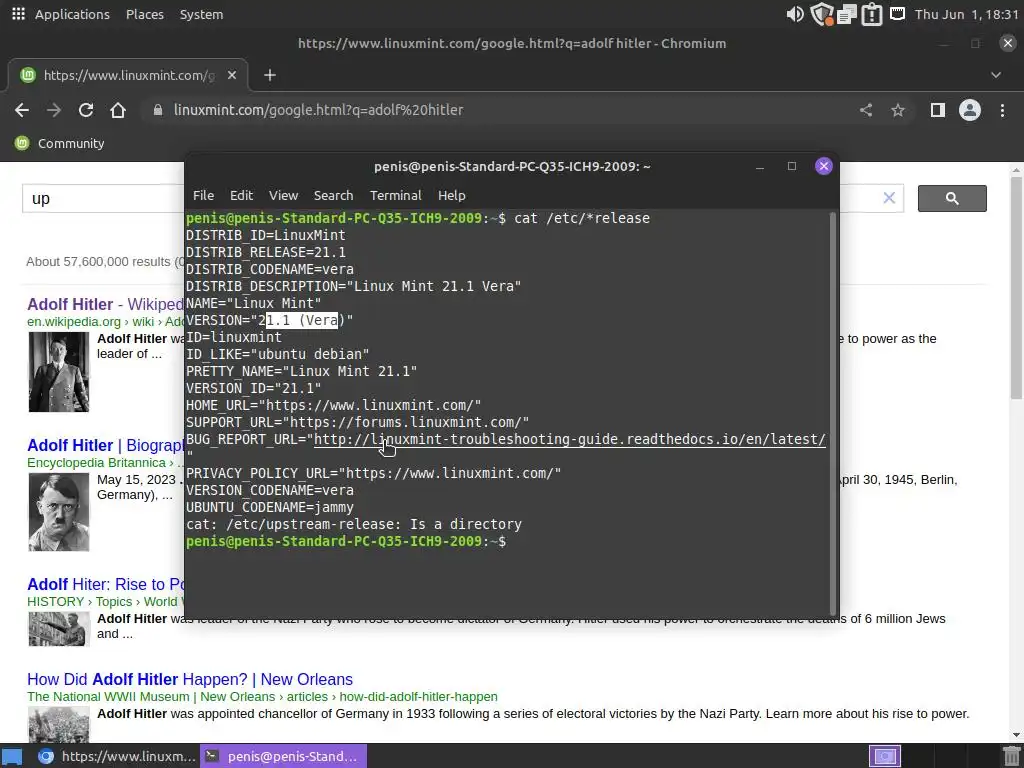Open the terminal File menu
The image size is (1024, 768).
point(203,195)
